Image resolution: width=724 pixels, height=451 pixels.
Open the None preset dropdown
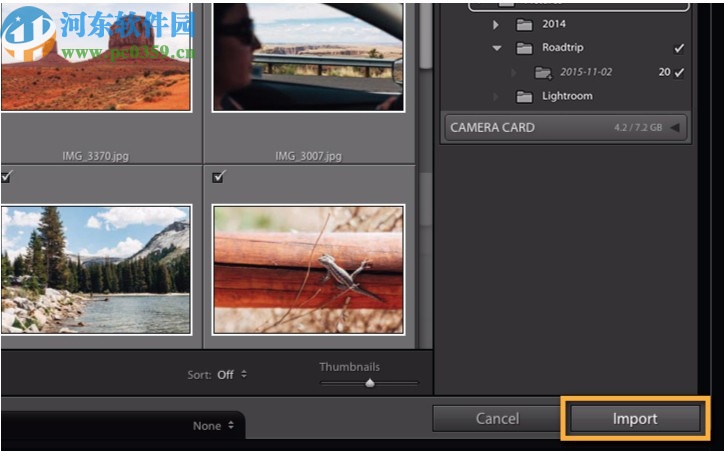(x=213, y=425)
